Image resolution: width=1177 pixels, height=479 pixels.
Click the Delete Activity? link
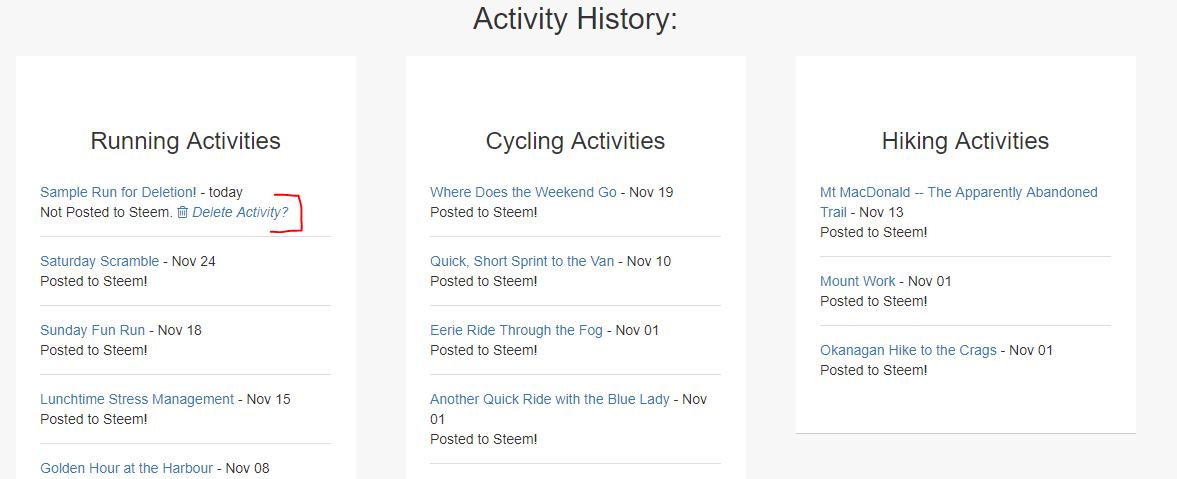(x=240, y=212)
